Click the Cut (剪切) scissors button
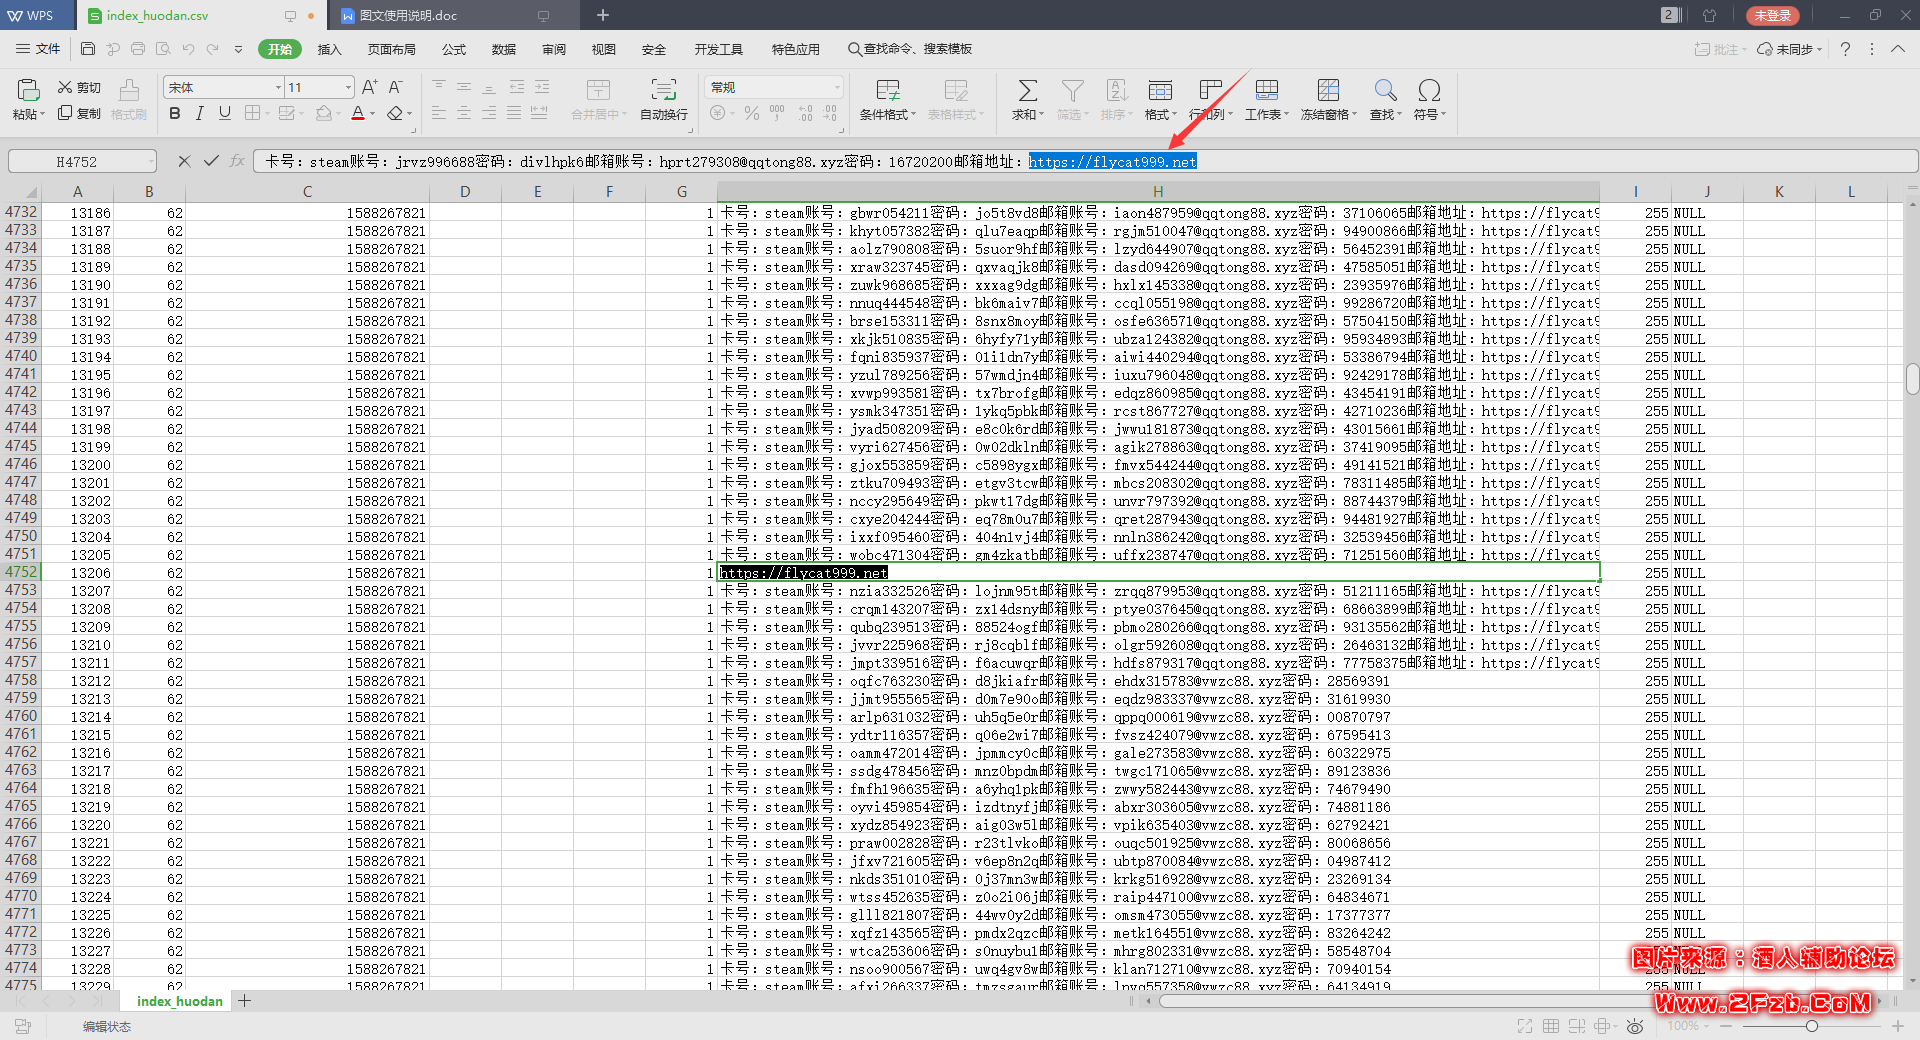Screen dimensions: 1920x1040 click(79, 88)
